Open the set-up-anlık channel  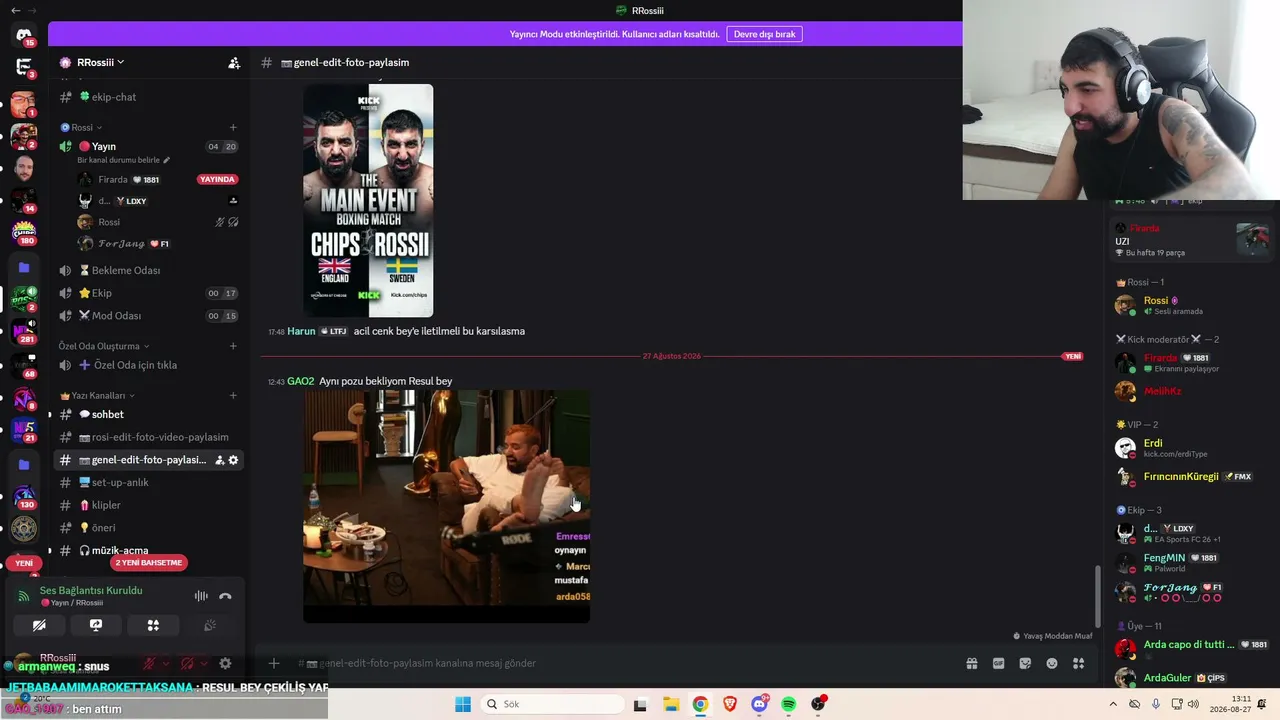pyautogui.click(x=148, y=482)
